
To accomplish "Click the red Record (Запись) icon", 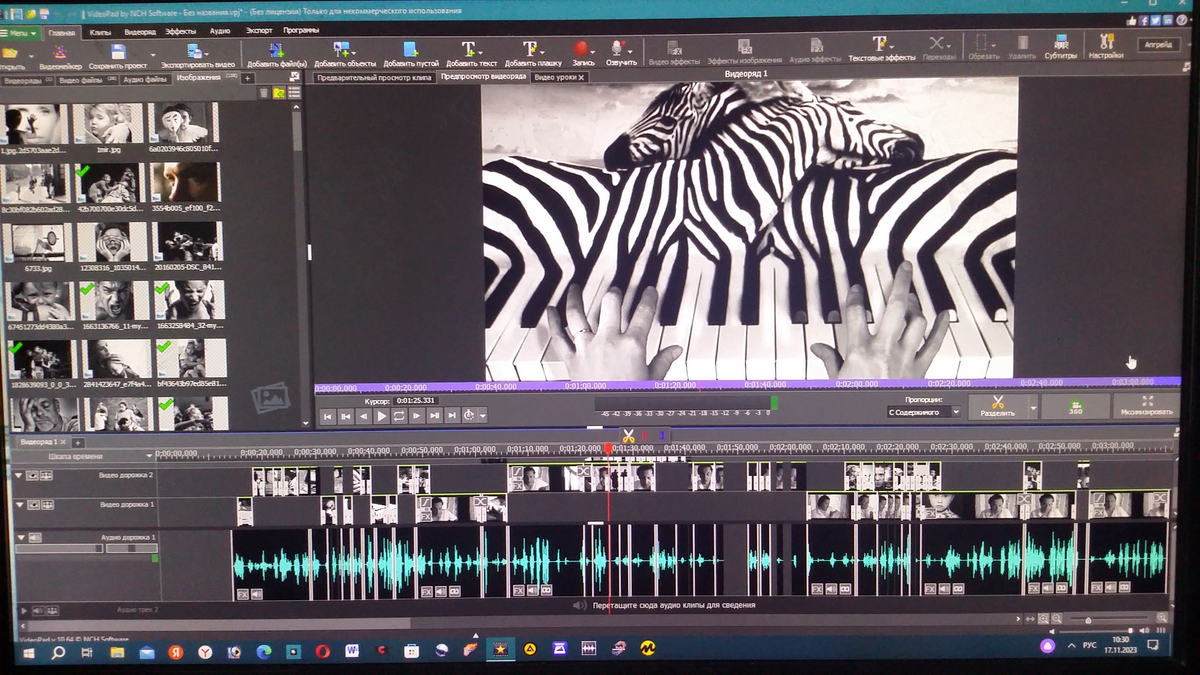I will point(581,49).
